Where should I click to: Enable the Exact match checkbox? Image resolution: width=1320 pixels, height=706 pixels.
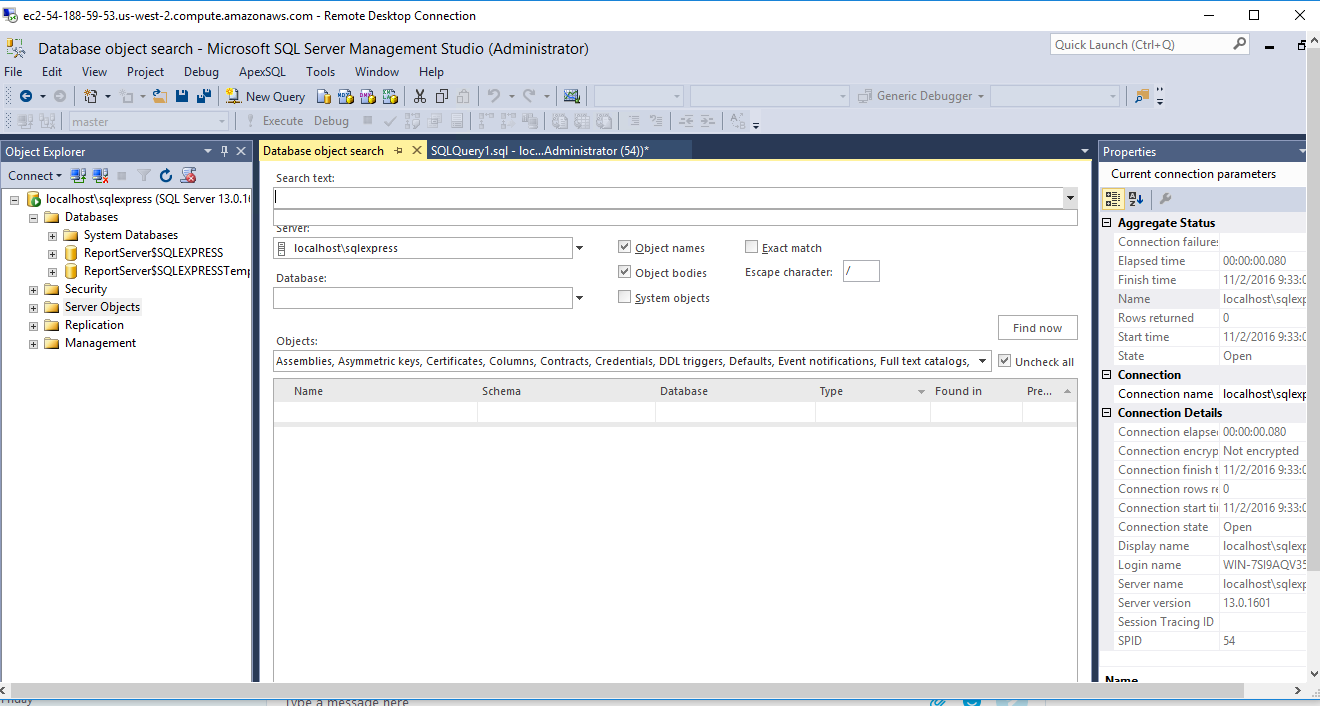(752, 247)
